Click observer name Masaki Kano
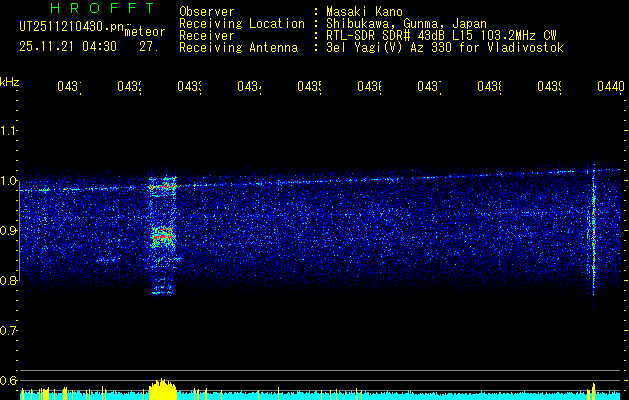This screenshot has width=629, height=400. point(364,11)
